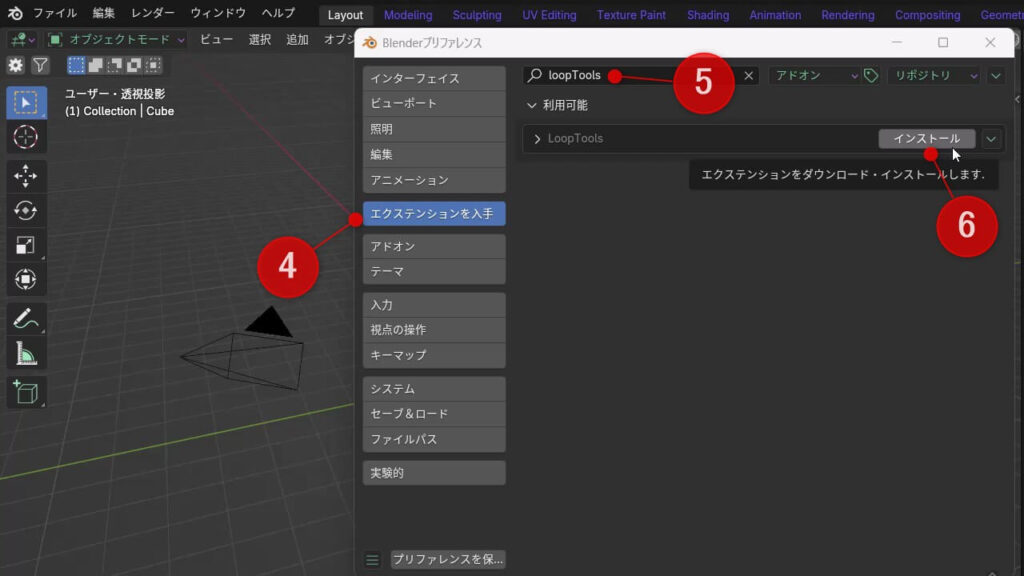Open the tweak settings gear icon
This screenshot has height=576, width=1024.
tap(16, 64)
